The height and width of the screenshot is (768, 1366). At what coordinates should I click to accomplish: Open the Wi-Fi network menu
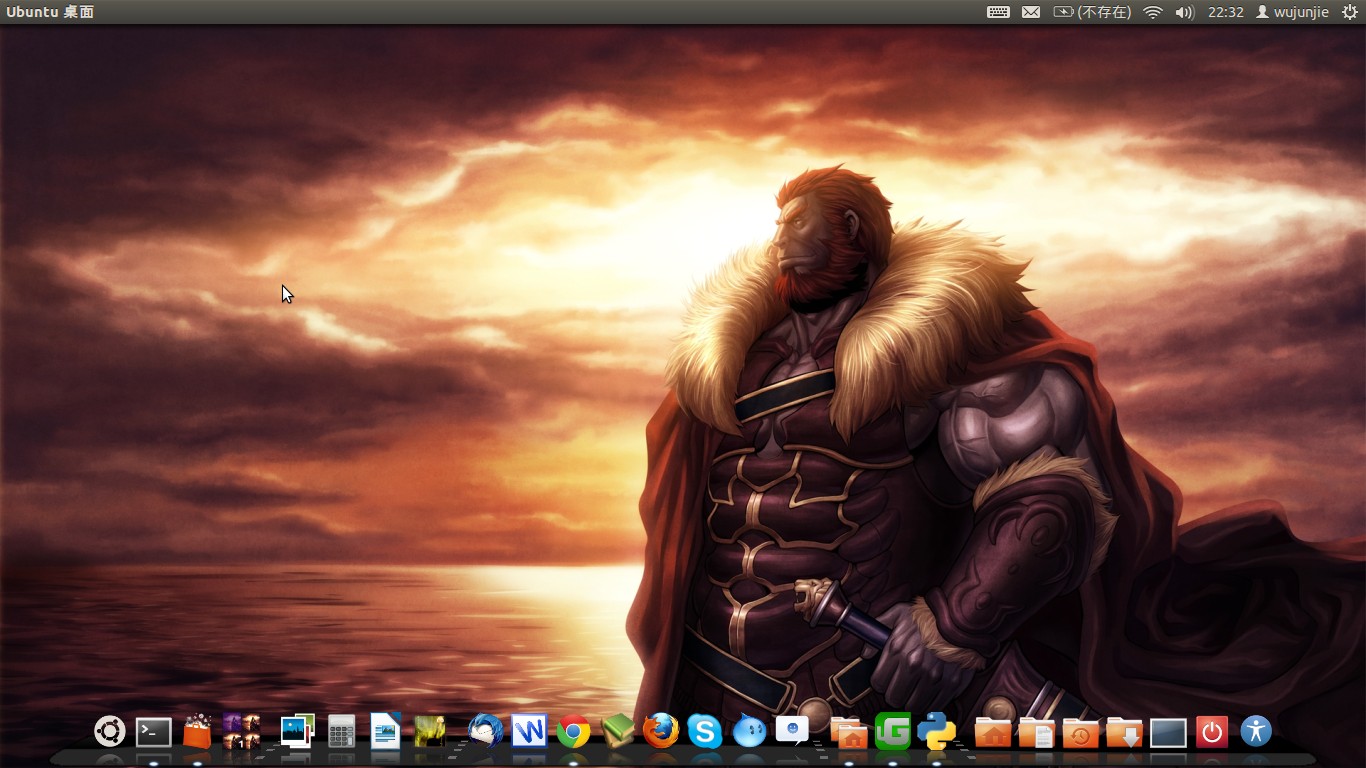pos(1153,12)
